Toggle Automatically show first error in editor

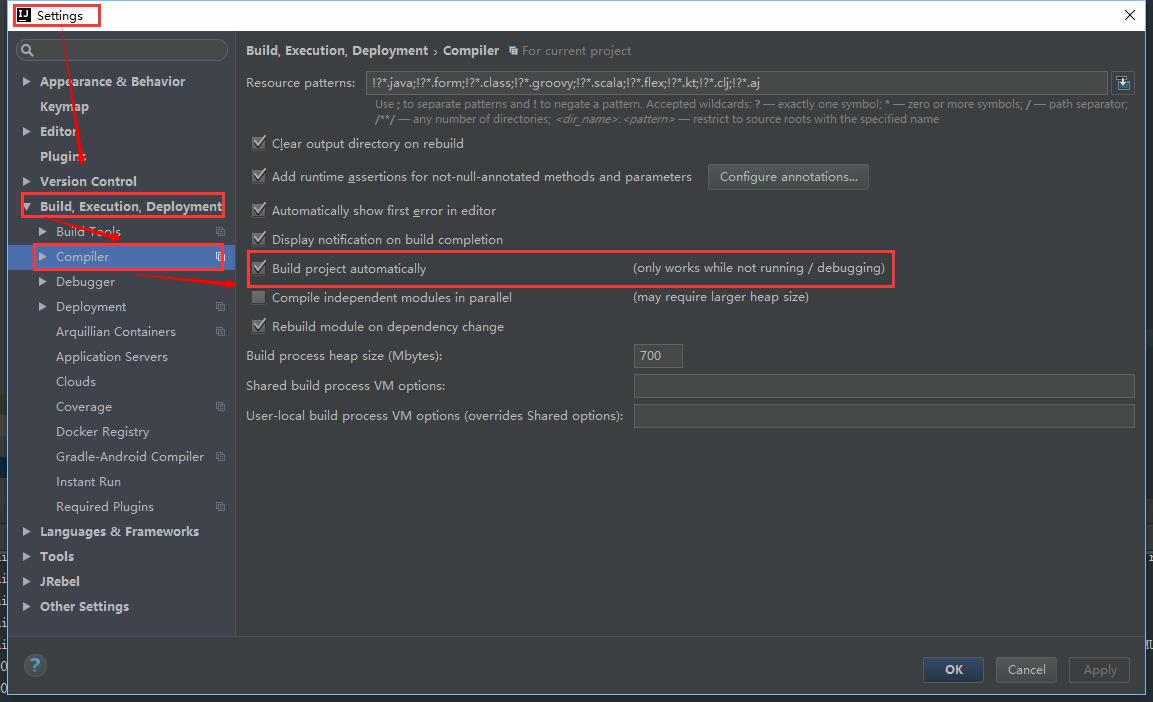[x=258, y=209]
